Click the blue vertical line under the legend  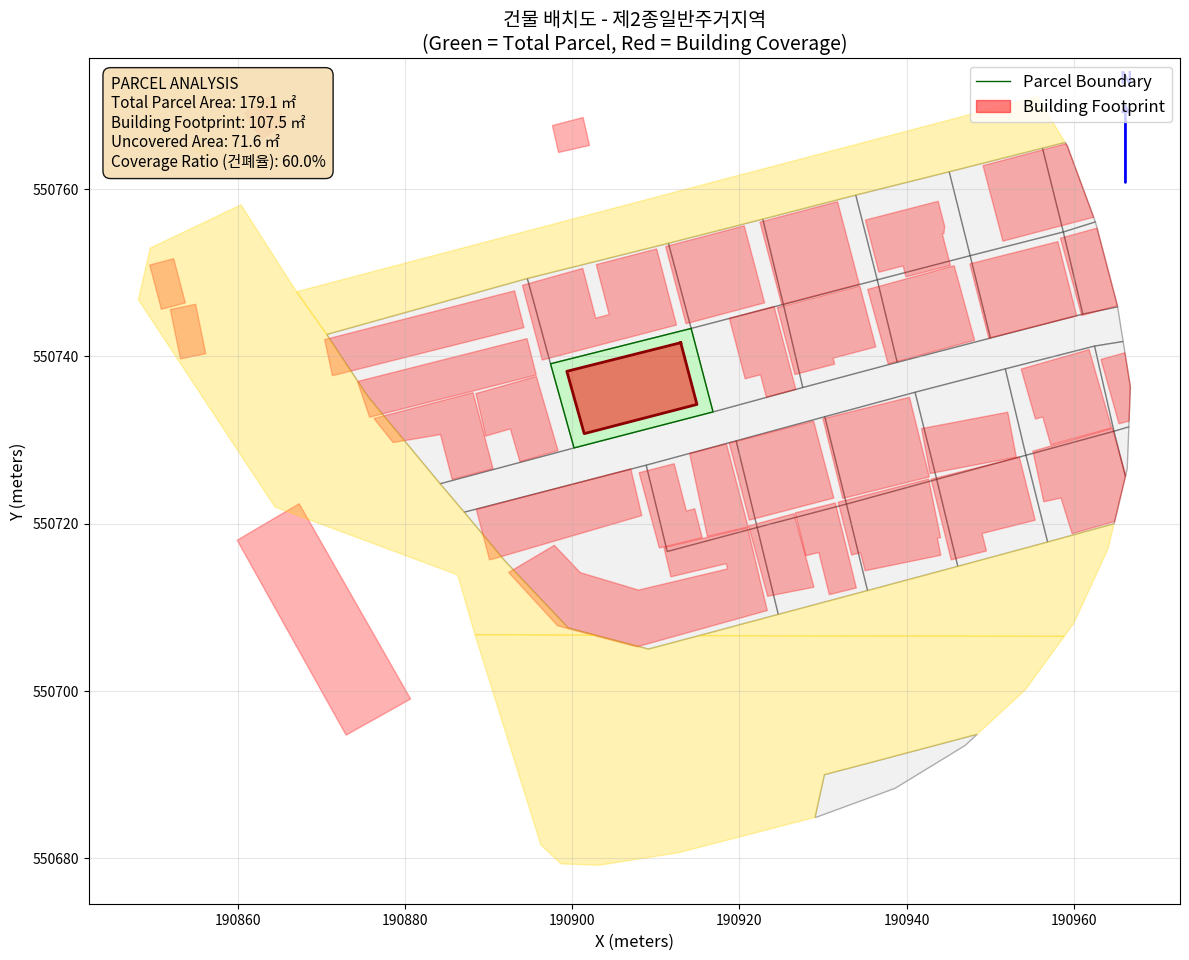pyautogui.click(x=1125, y=150)
